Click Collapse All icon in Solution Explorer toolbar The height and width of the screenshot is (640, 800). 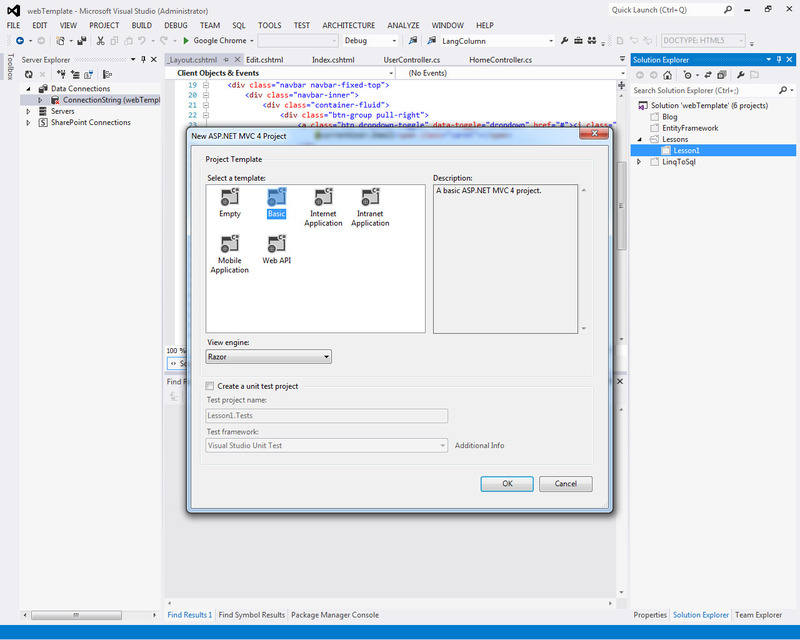(721, 75)
